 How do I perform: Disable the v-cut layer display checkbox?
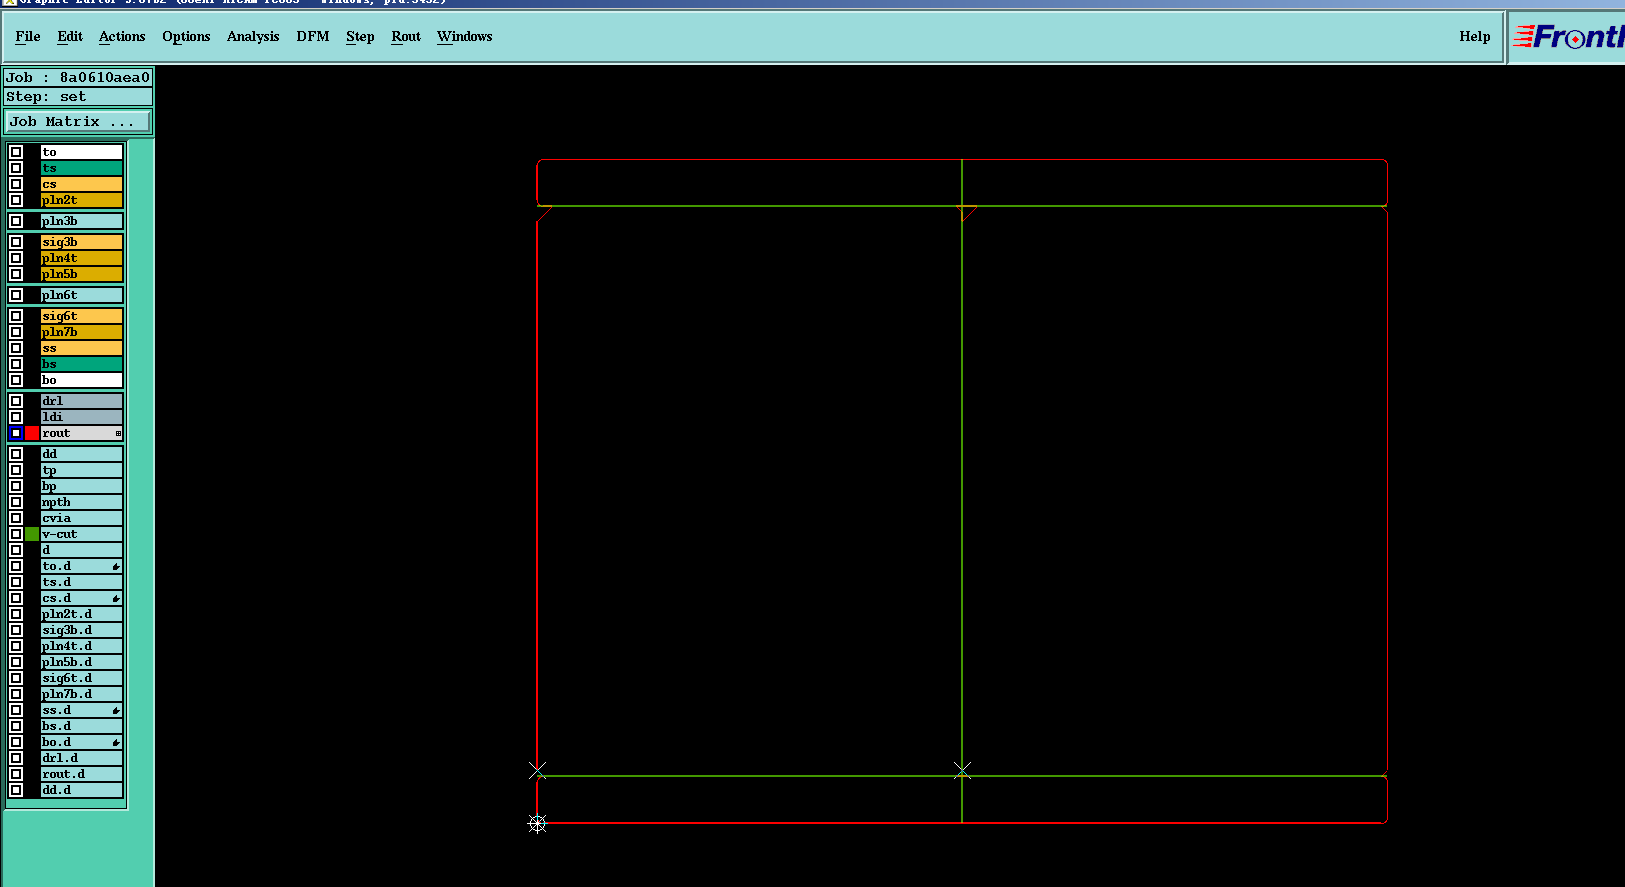[x=16, y=534]
